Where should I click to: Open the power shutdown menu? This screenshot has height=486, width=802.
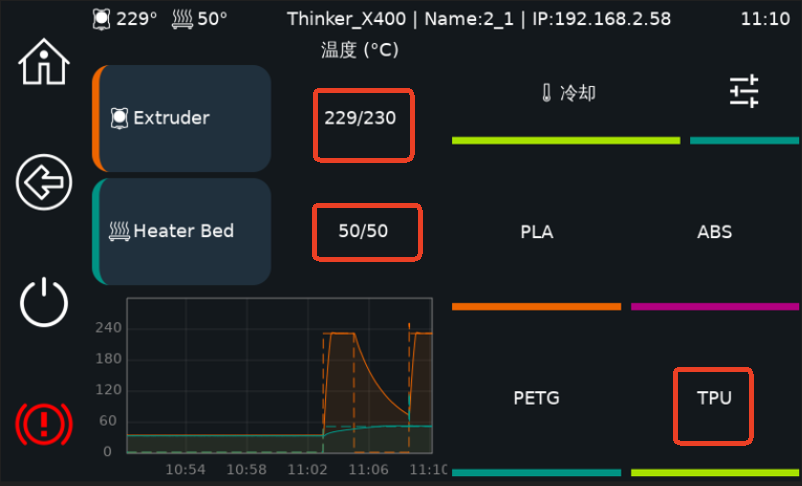pos(44,303)
